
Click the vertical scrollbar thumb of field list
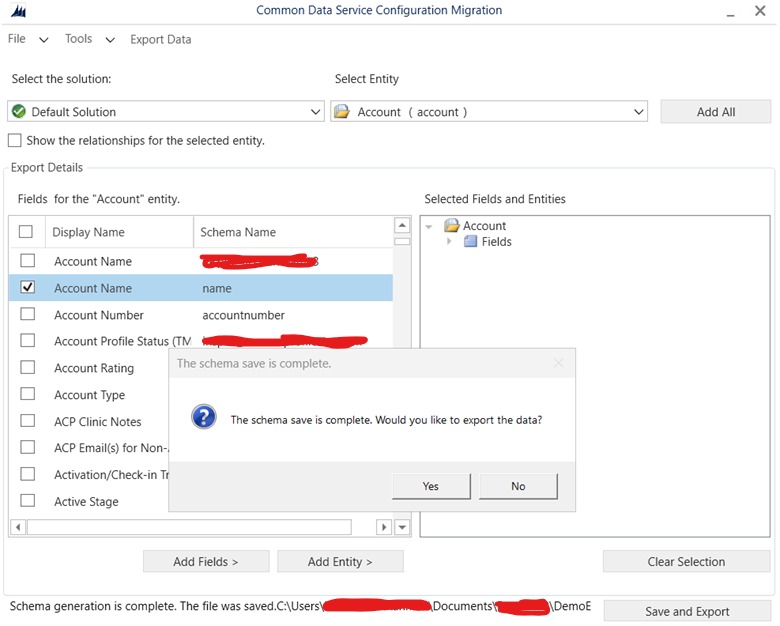[x=402, y=241]
